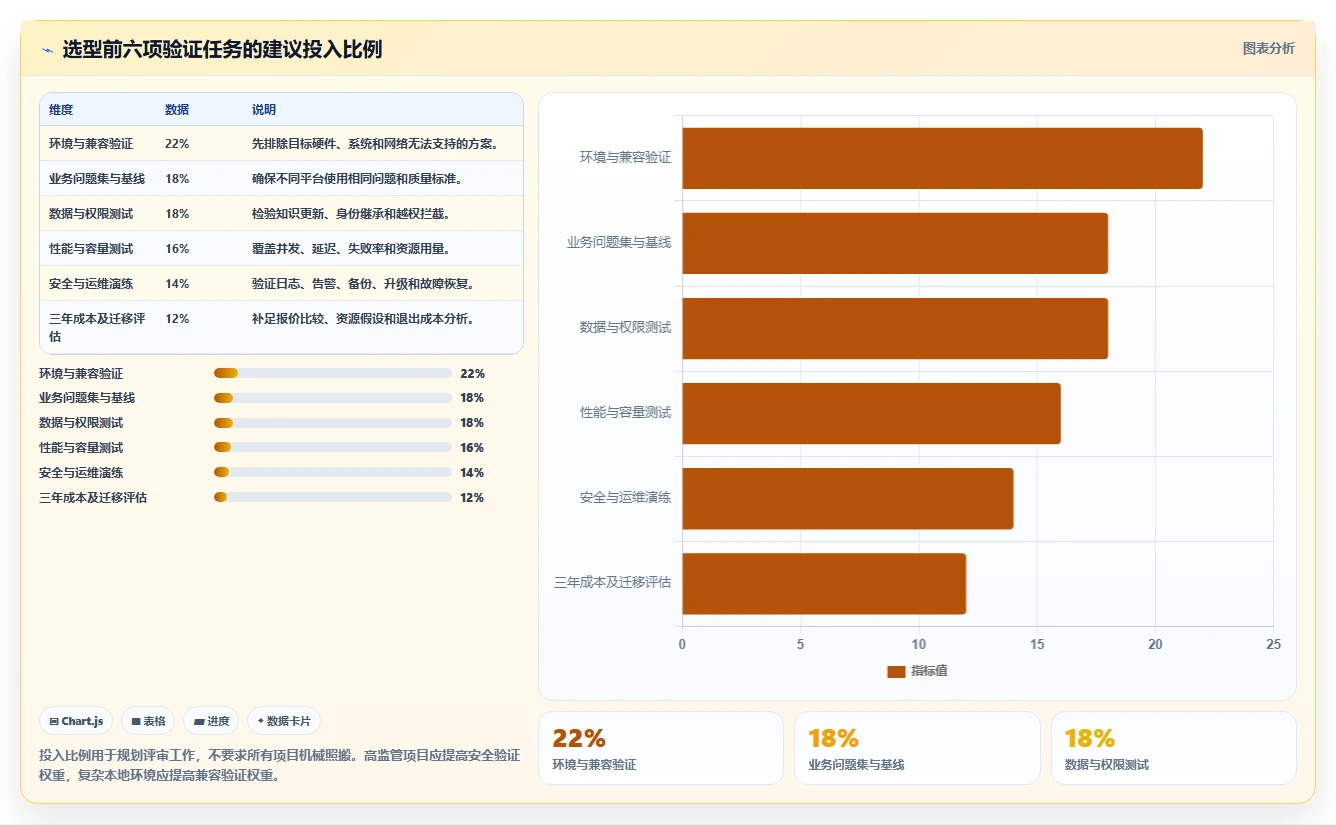Viewport: 1336px width, 825px height.
Task: Click the footer note starting 投入比例用于规划评审工作
Action: point(279,765)
